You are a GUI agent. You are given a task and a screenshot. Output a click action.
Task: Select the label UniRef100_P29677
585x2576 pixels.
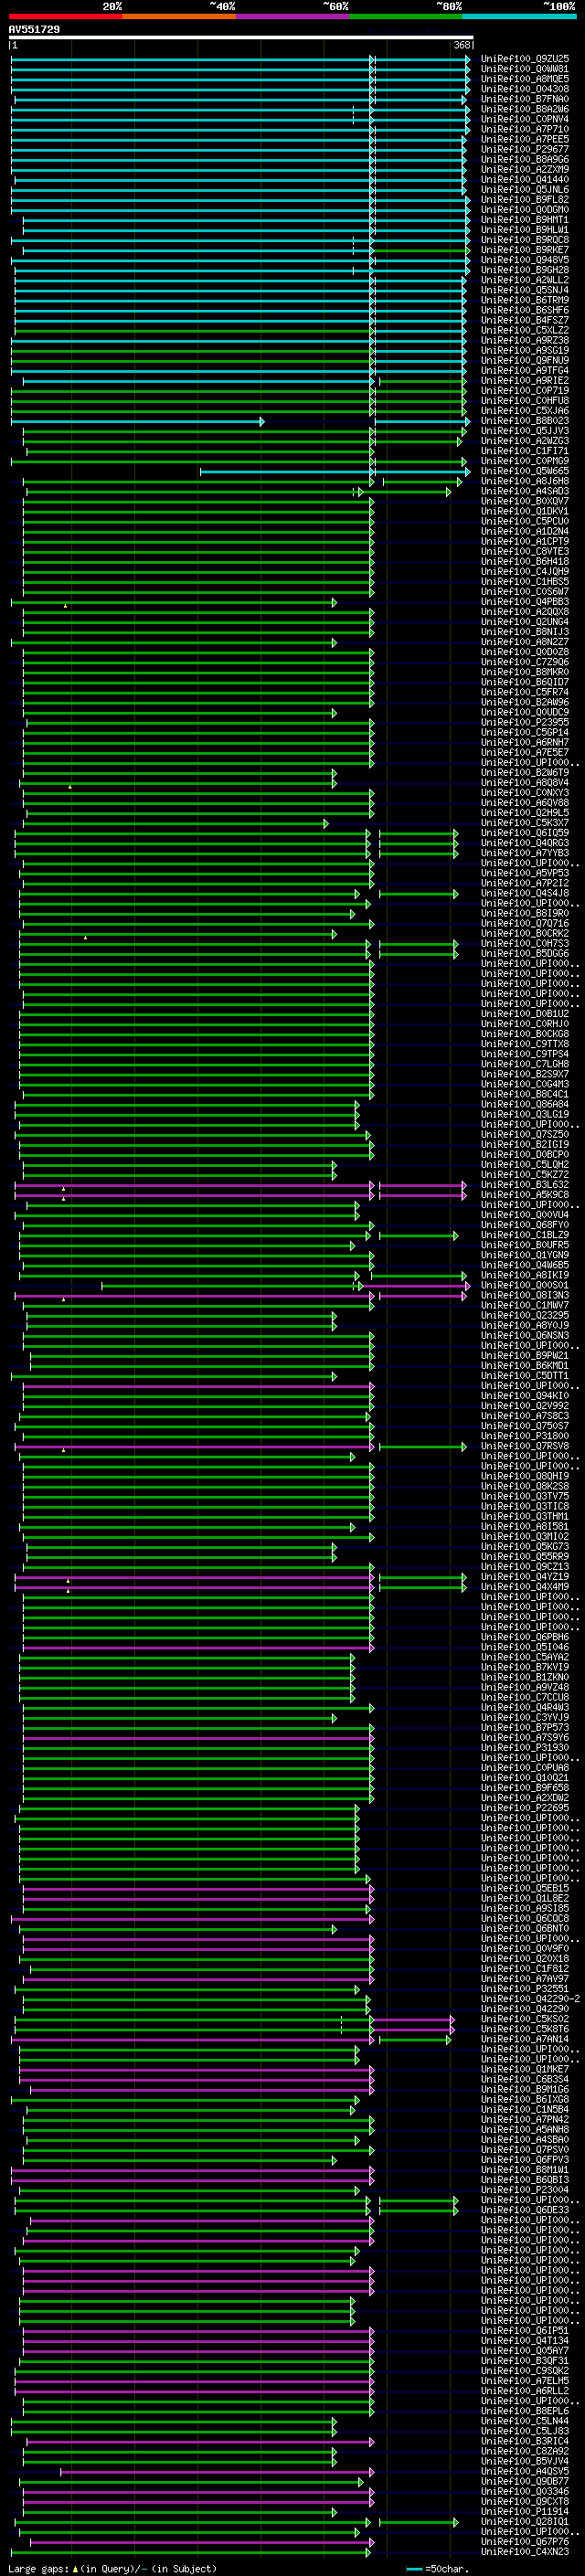click(525, 149)
